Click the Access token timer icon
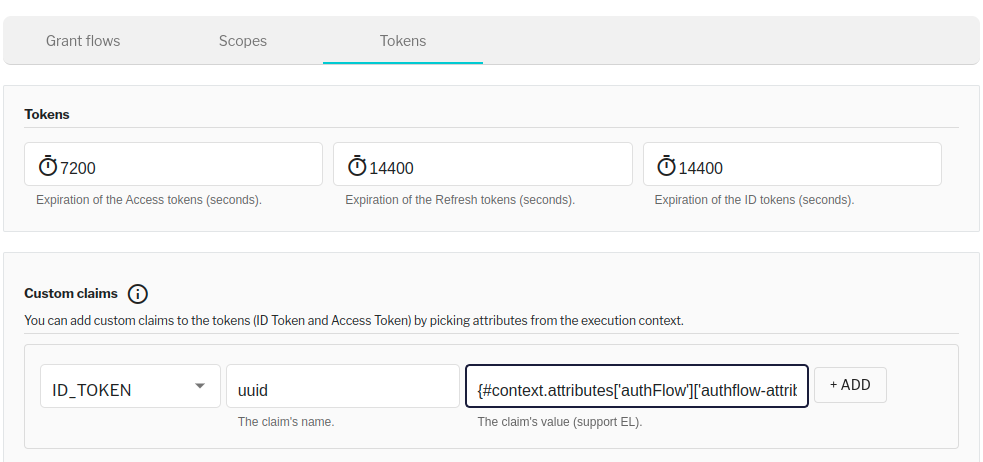Viewport: 983px width, 462px height. pyautogui.click(x=48, y=167)
